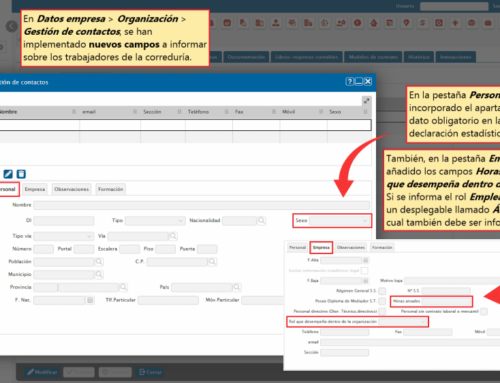The width and height of the screenshot is (500, 383).
Task: Click the Cerrar button
Action: point(150,372)
